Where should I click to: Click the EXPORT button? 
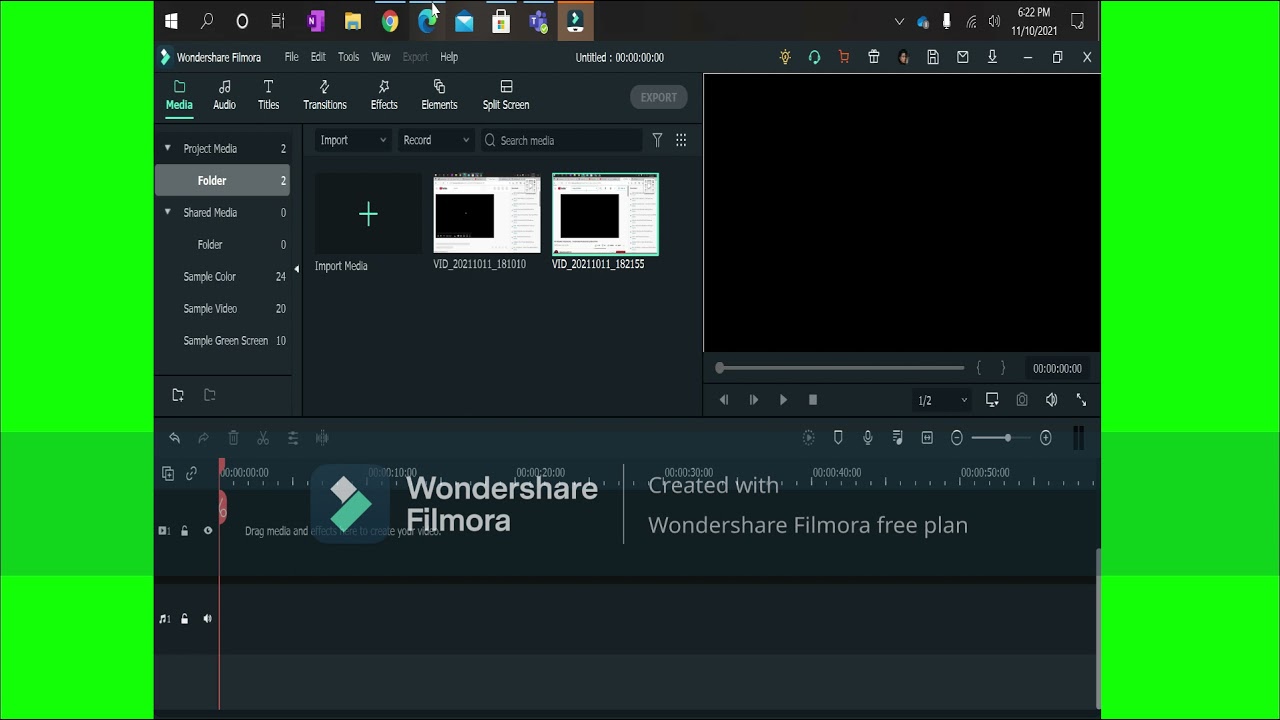tap(659, 97)
